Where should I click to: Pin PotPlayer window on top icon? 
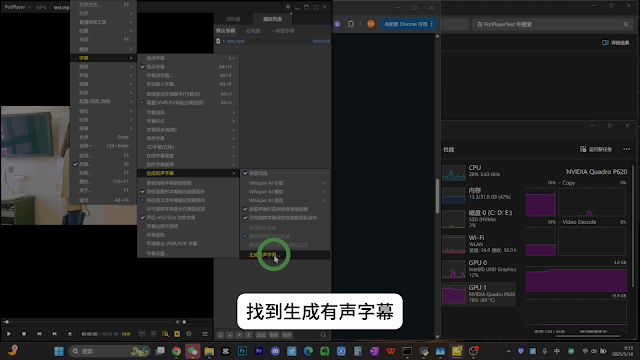[288, 7]
